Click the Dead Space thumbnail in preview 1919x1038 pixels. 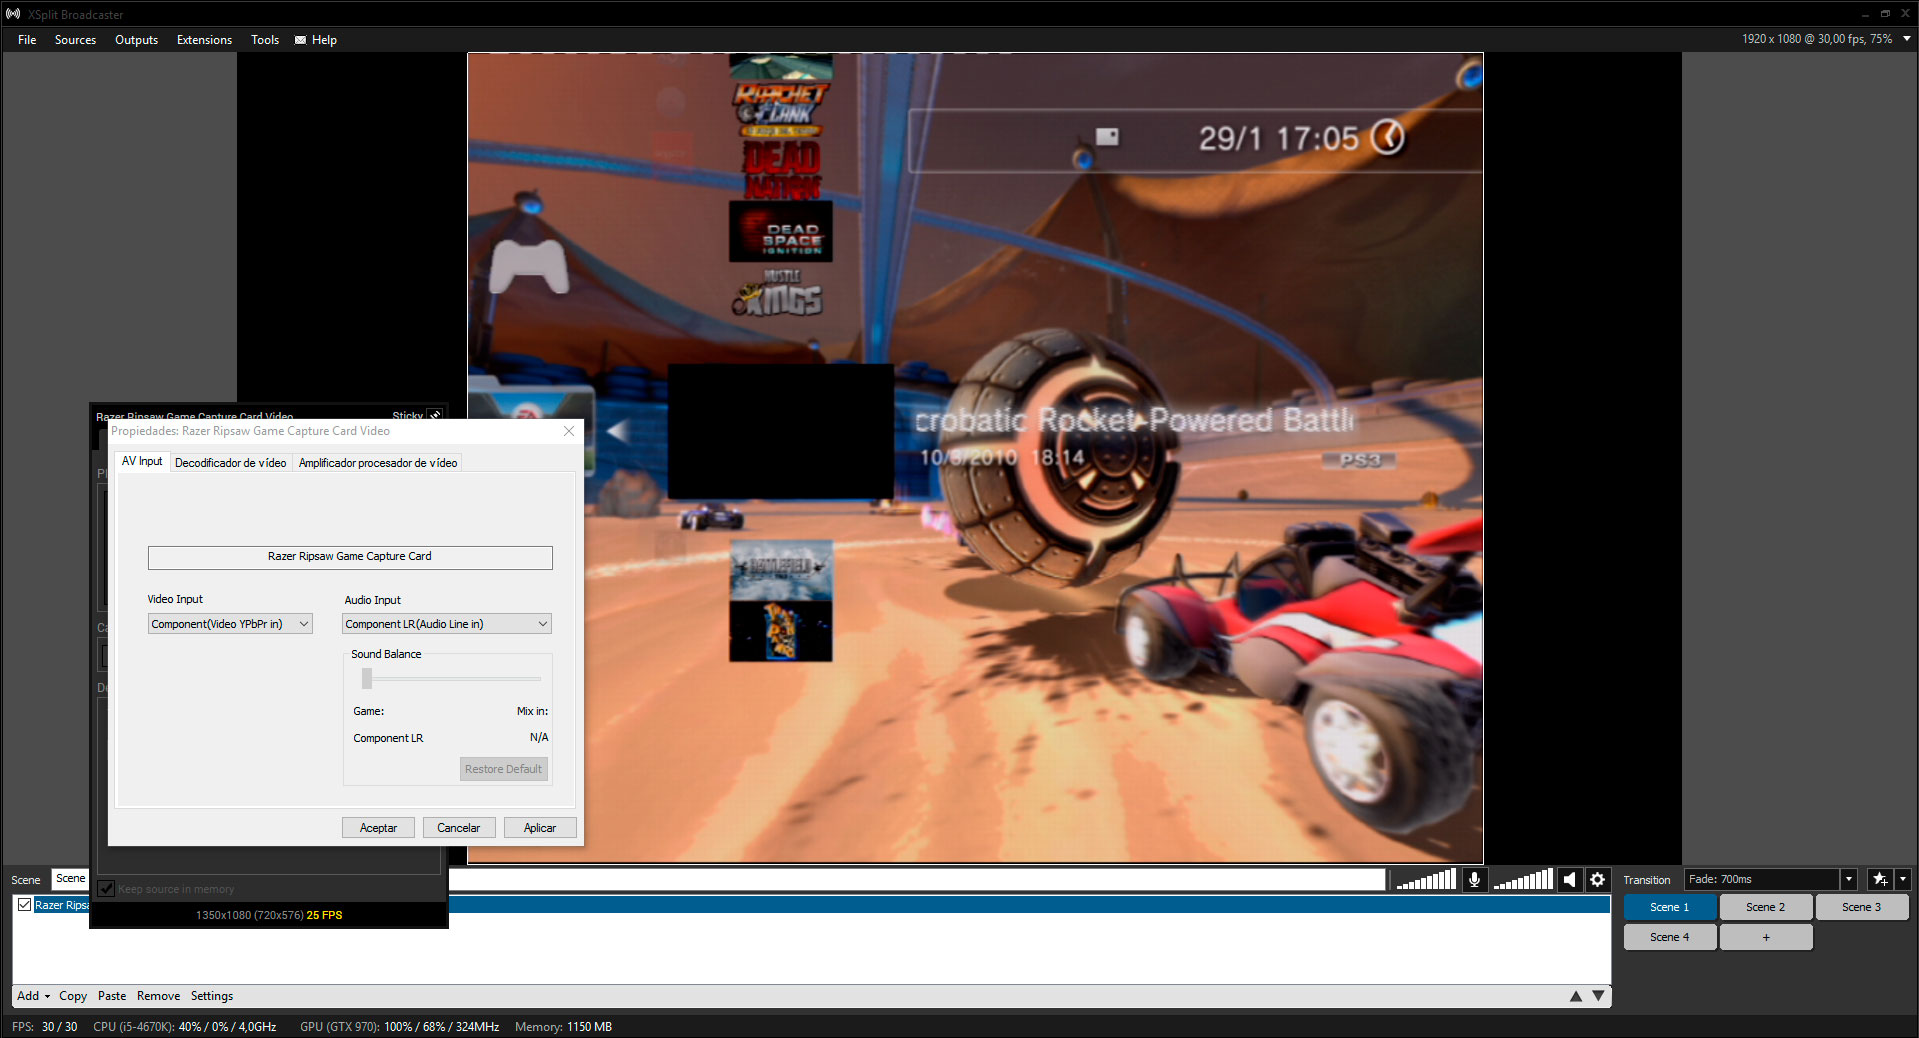point(781,231)
